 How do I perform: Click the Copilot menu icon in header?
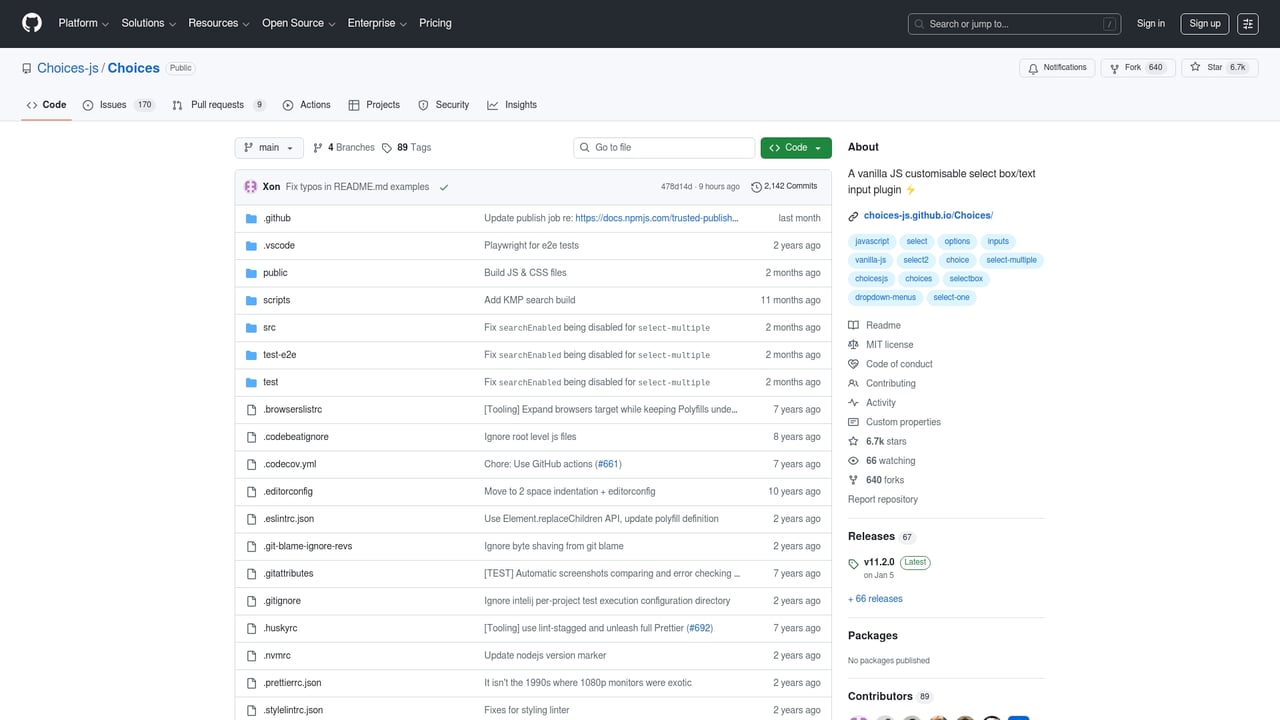[1247, 24]
